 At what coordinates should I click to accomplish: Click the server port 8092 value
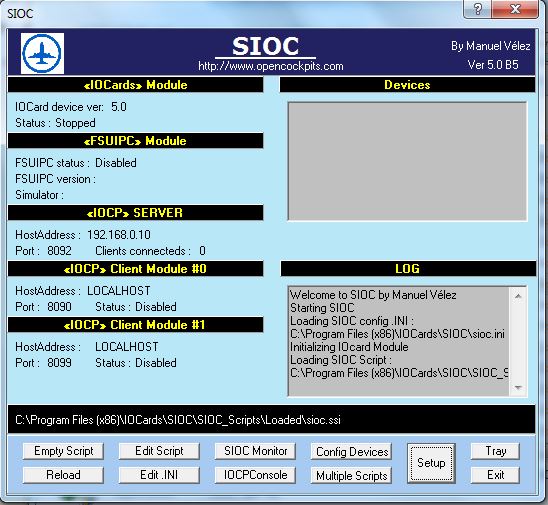59,251
